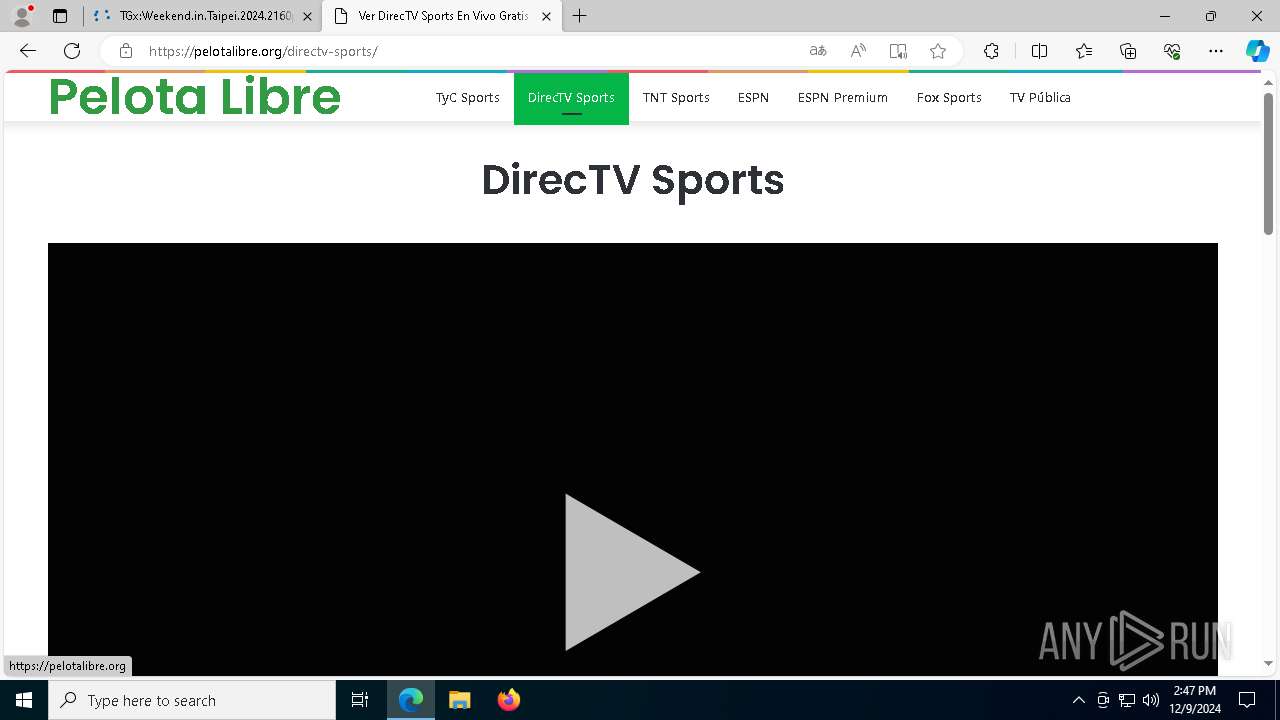Open Task View
Viewport: 1280px width, 720px height.
[x=360, y=700]
